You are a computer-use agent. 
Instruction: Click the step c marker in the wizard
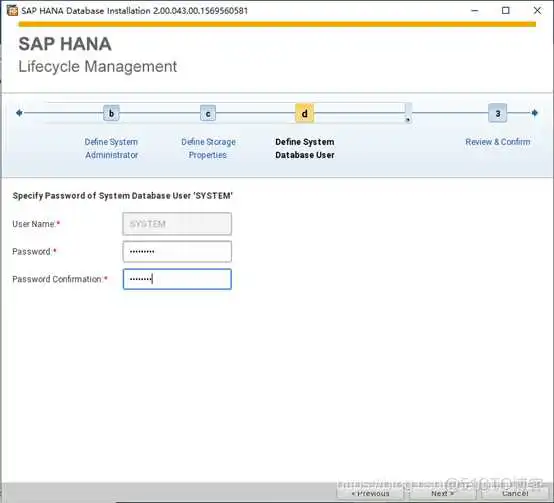208,113
